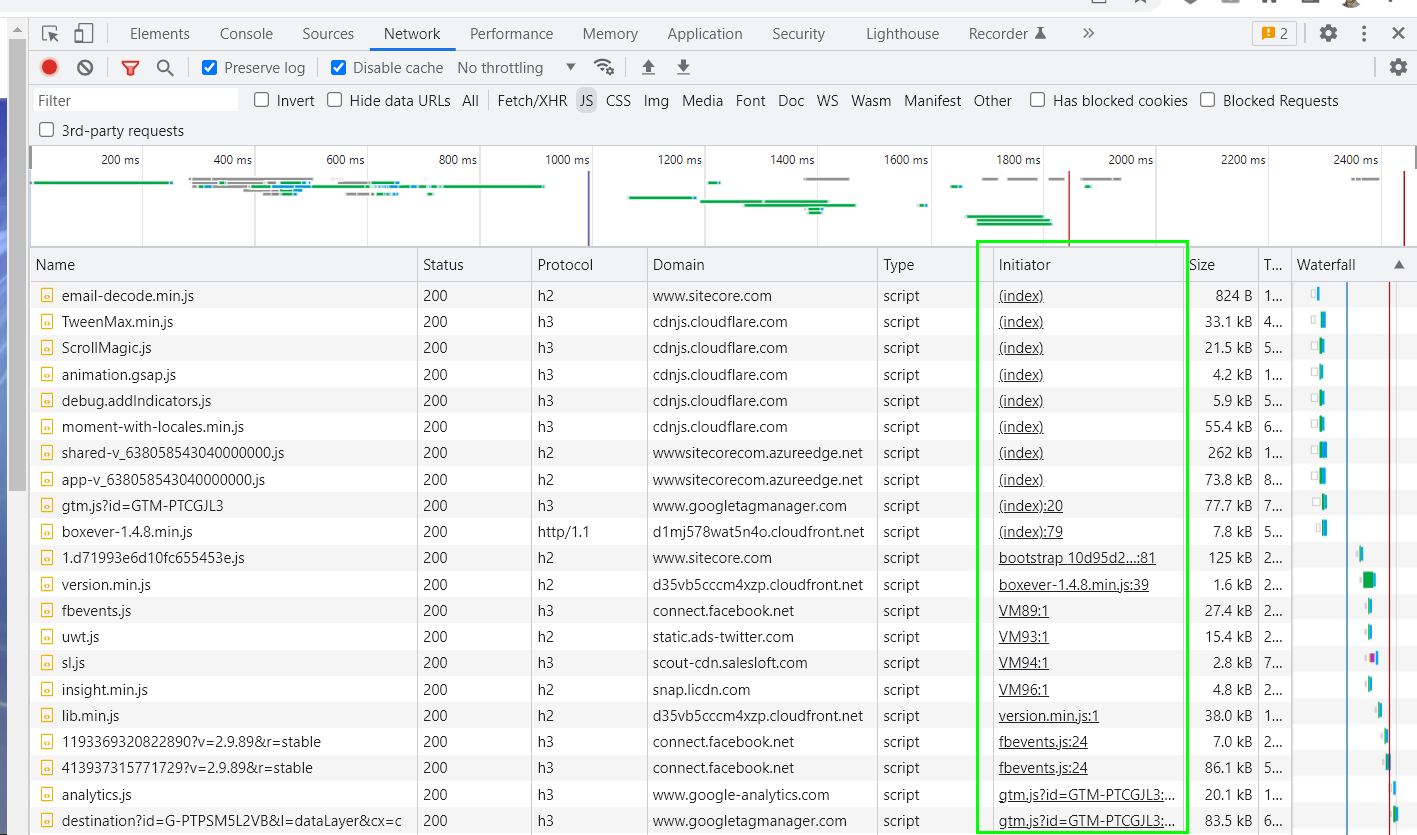Filter requests by CSS type
This screenshot has width=1417, height=835.
[618, 101]
